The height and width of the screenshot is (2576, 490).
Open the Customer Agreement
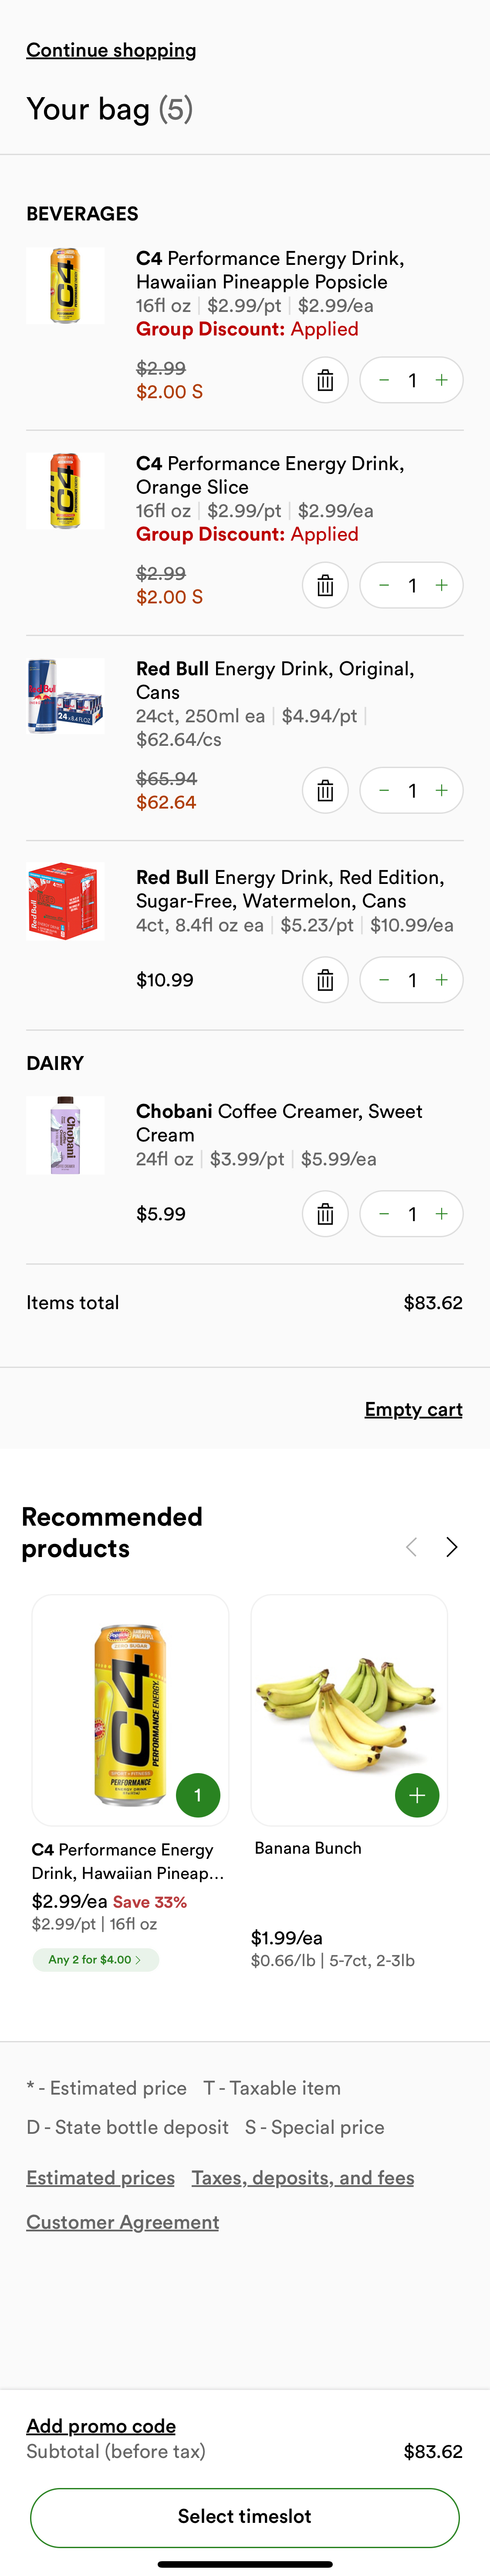(x=122, y=2222)
